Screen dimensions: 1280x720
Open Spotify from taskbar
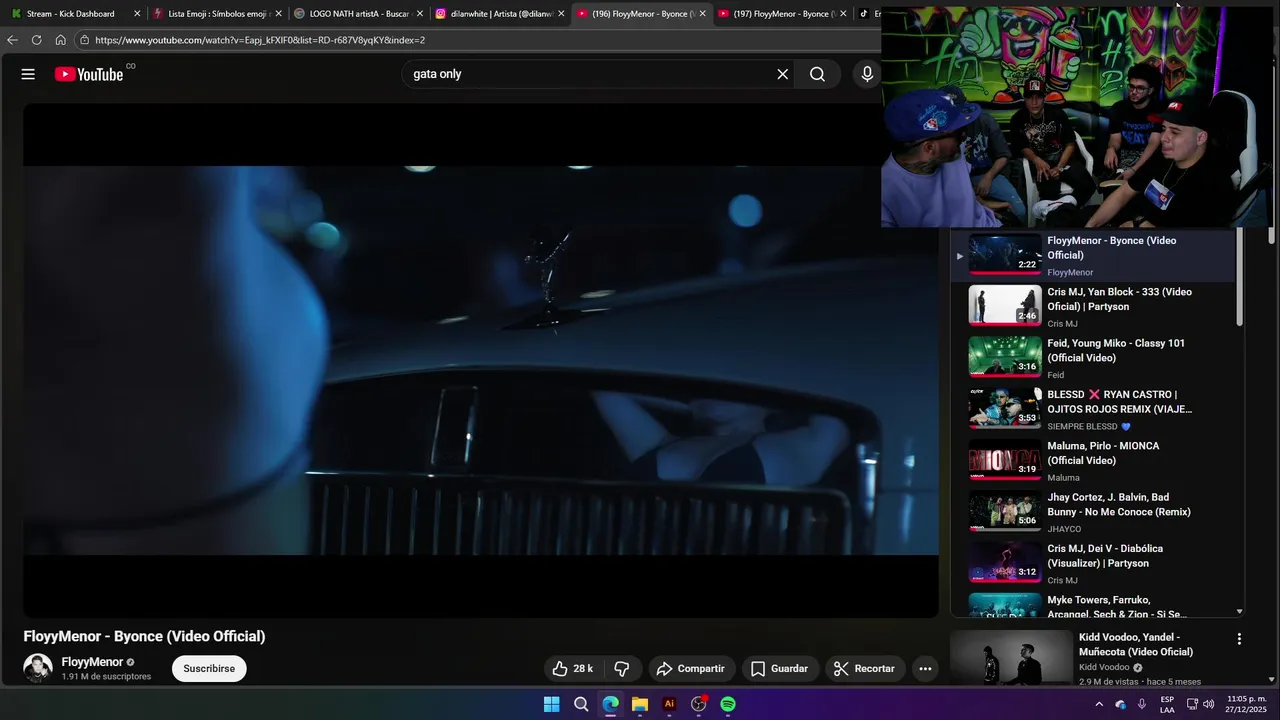[728, 704]
